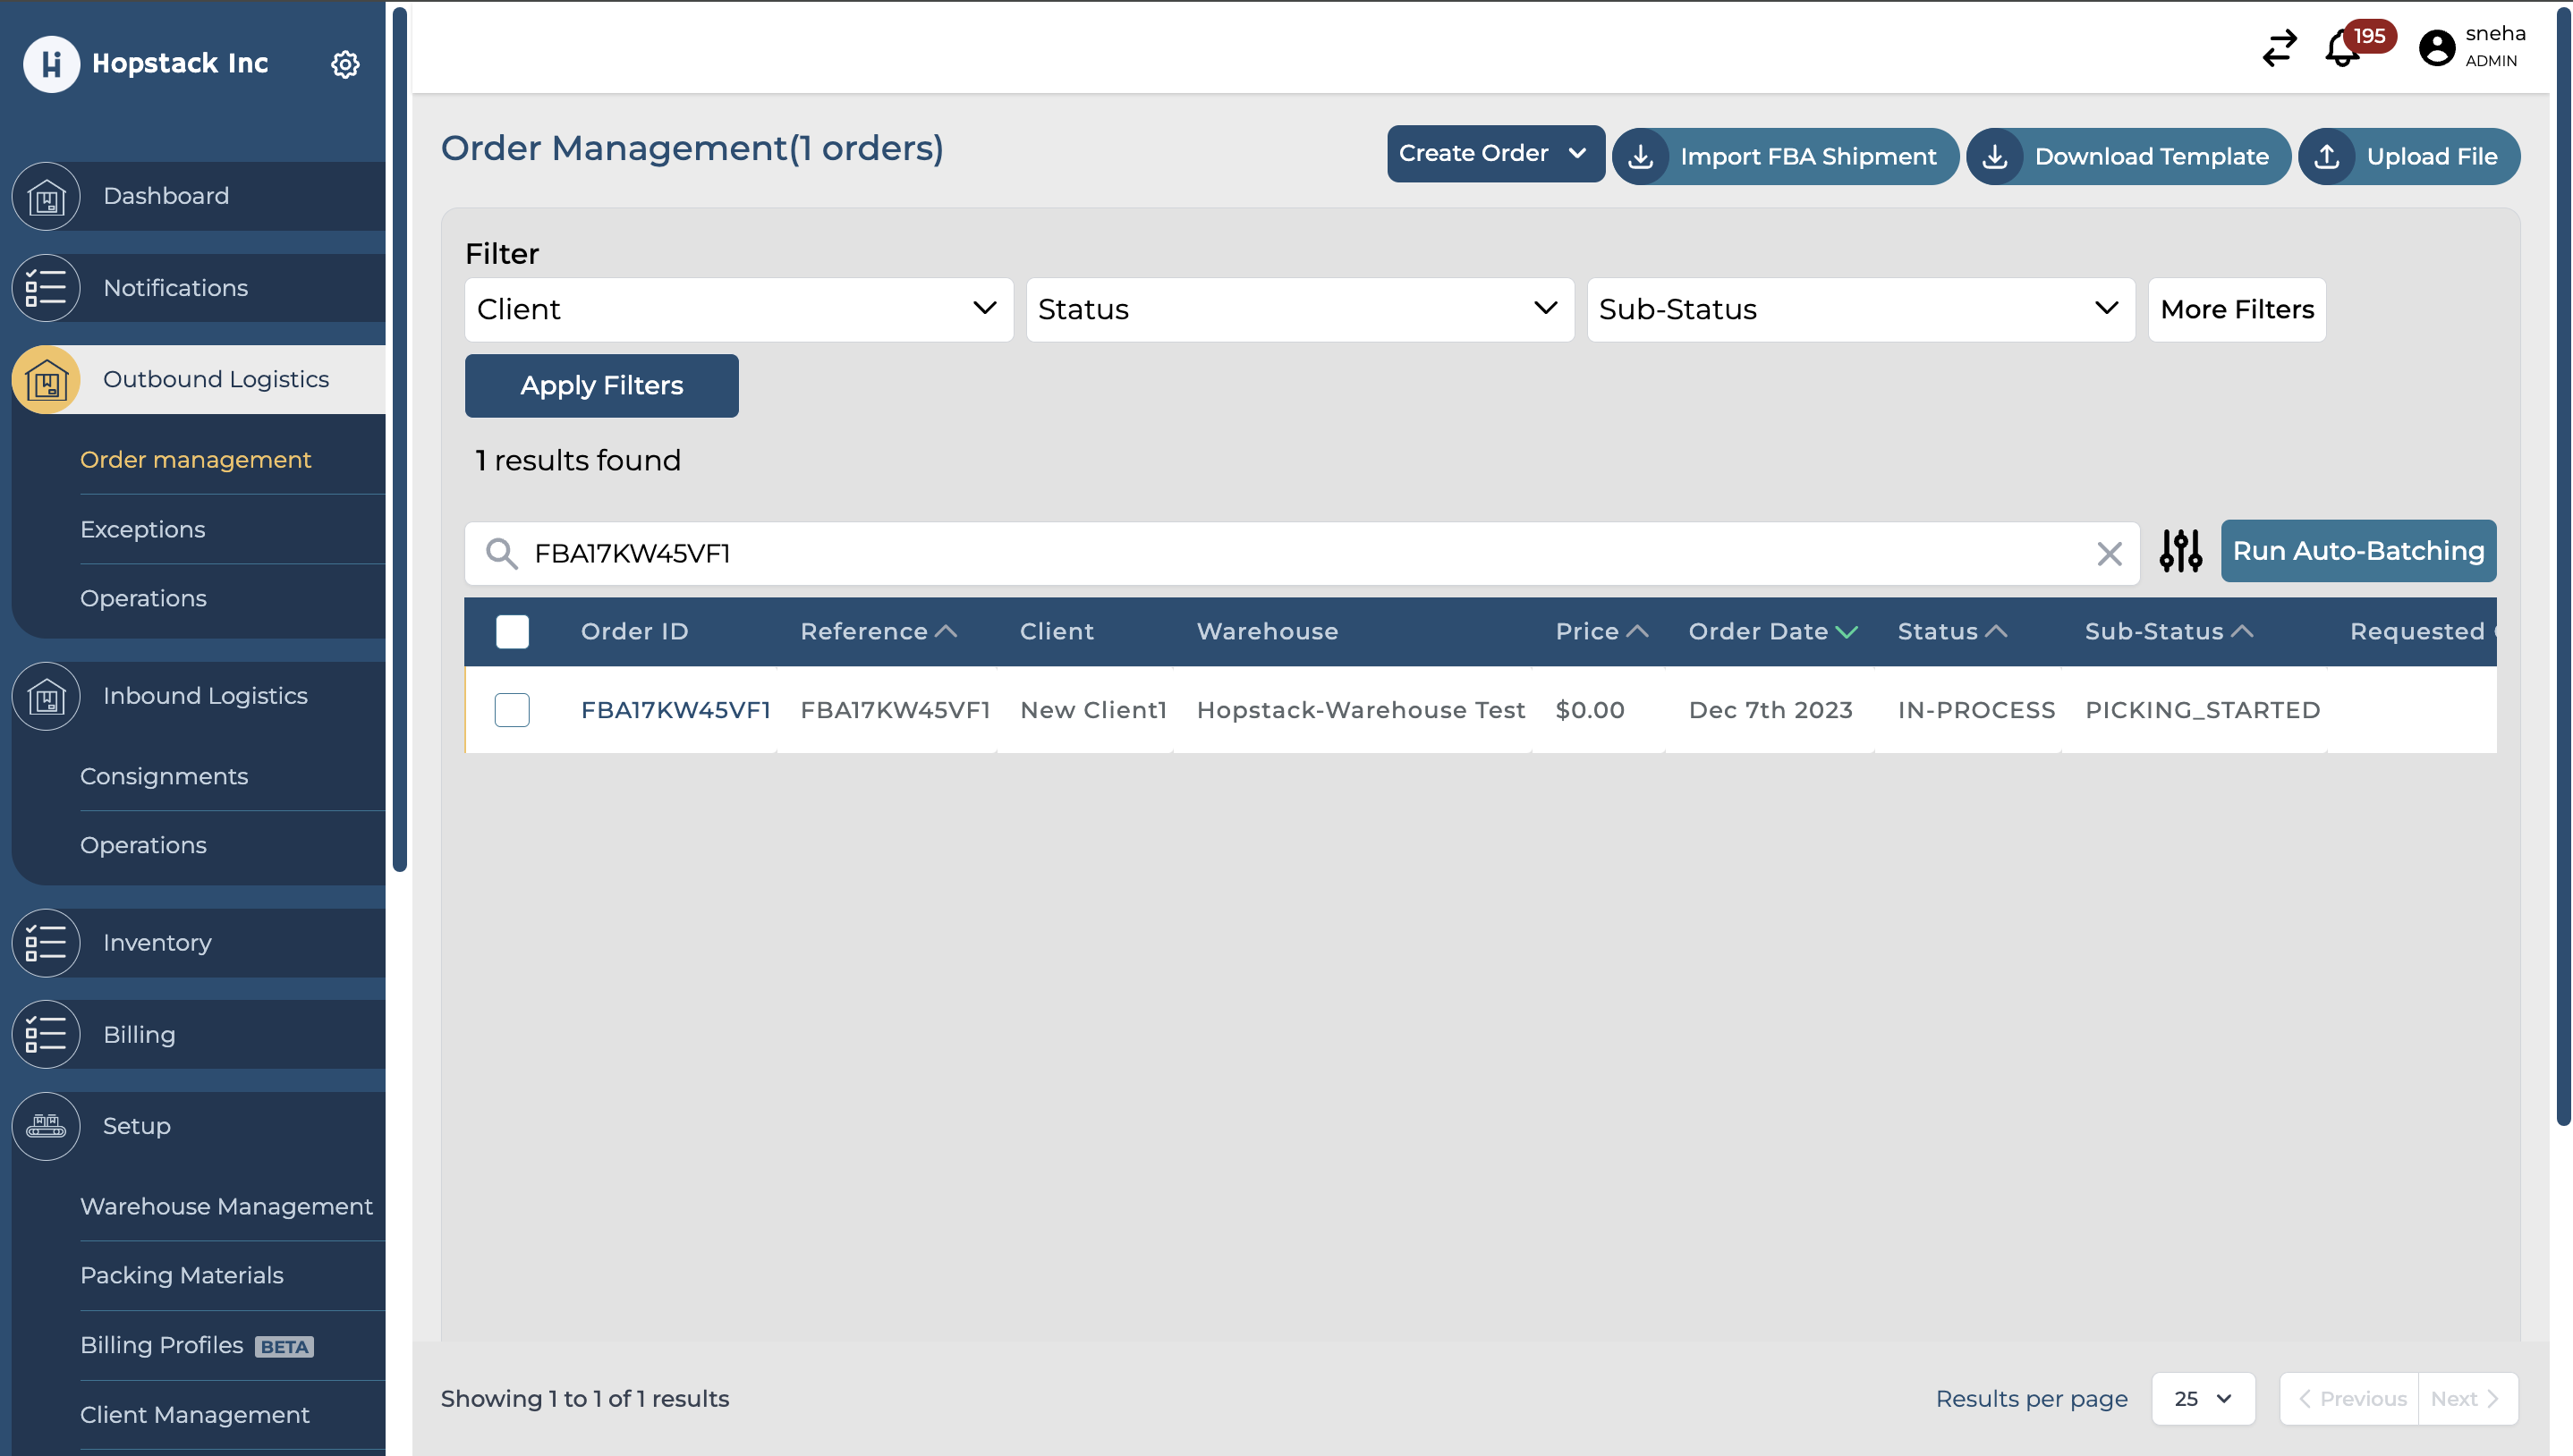Open order link FBA17KW45VF1
Screen dimensions: 2573x1456
pos(675,710)
